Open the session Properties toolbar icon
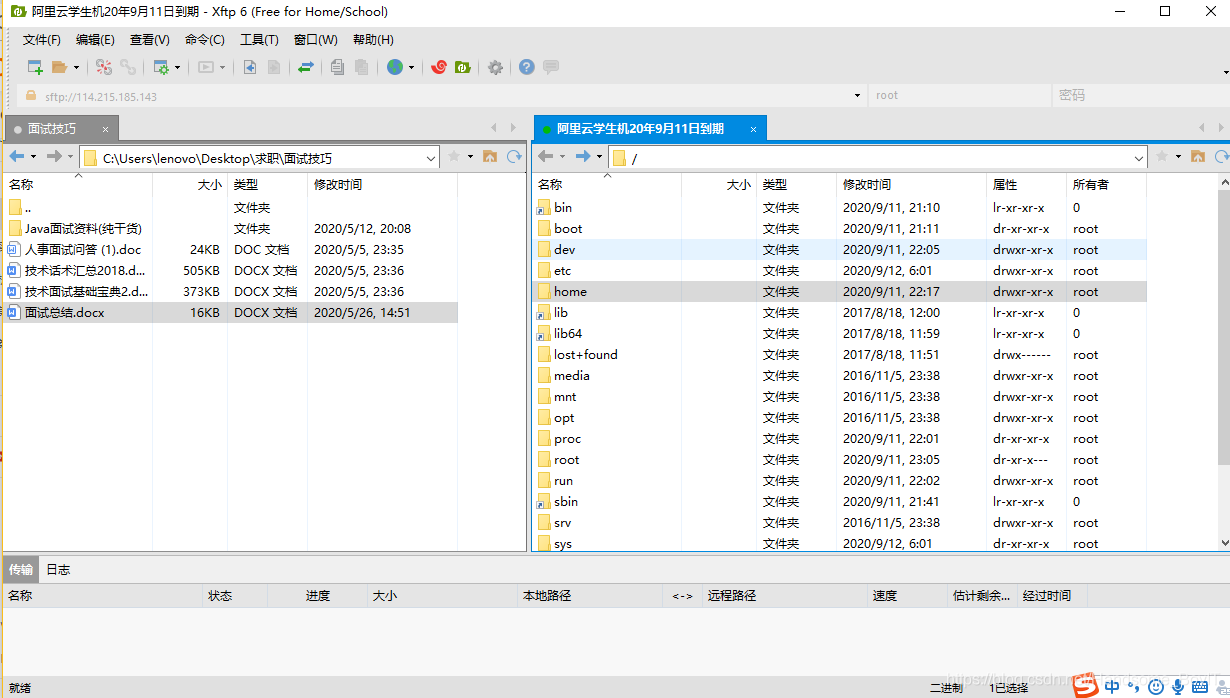1230x698 pixels. tap(161, 67)
